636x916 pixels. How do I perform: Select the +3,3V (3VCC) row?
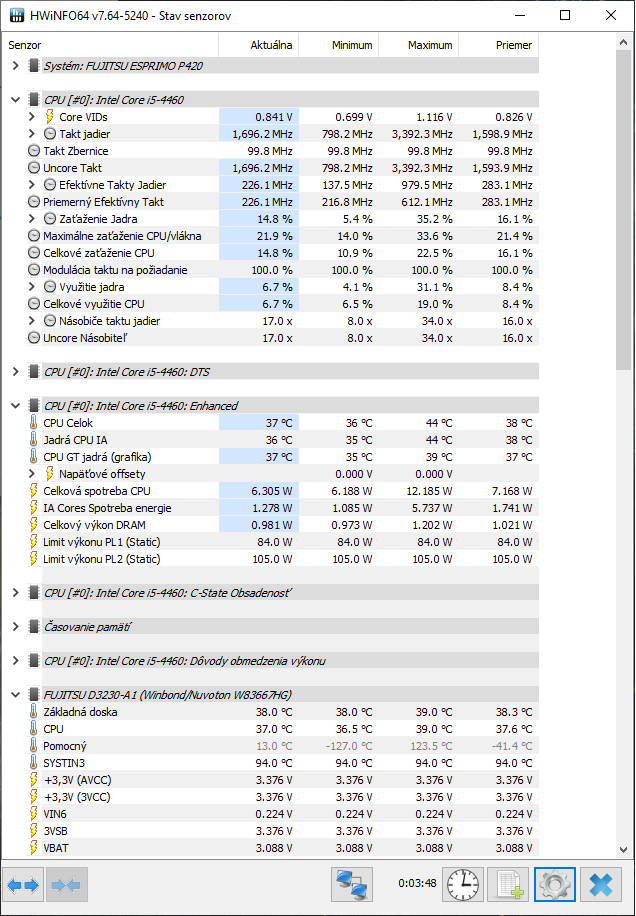click(x=282, y=796)
